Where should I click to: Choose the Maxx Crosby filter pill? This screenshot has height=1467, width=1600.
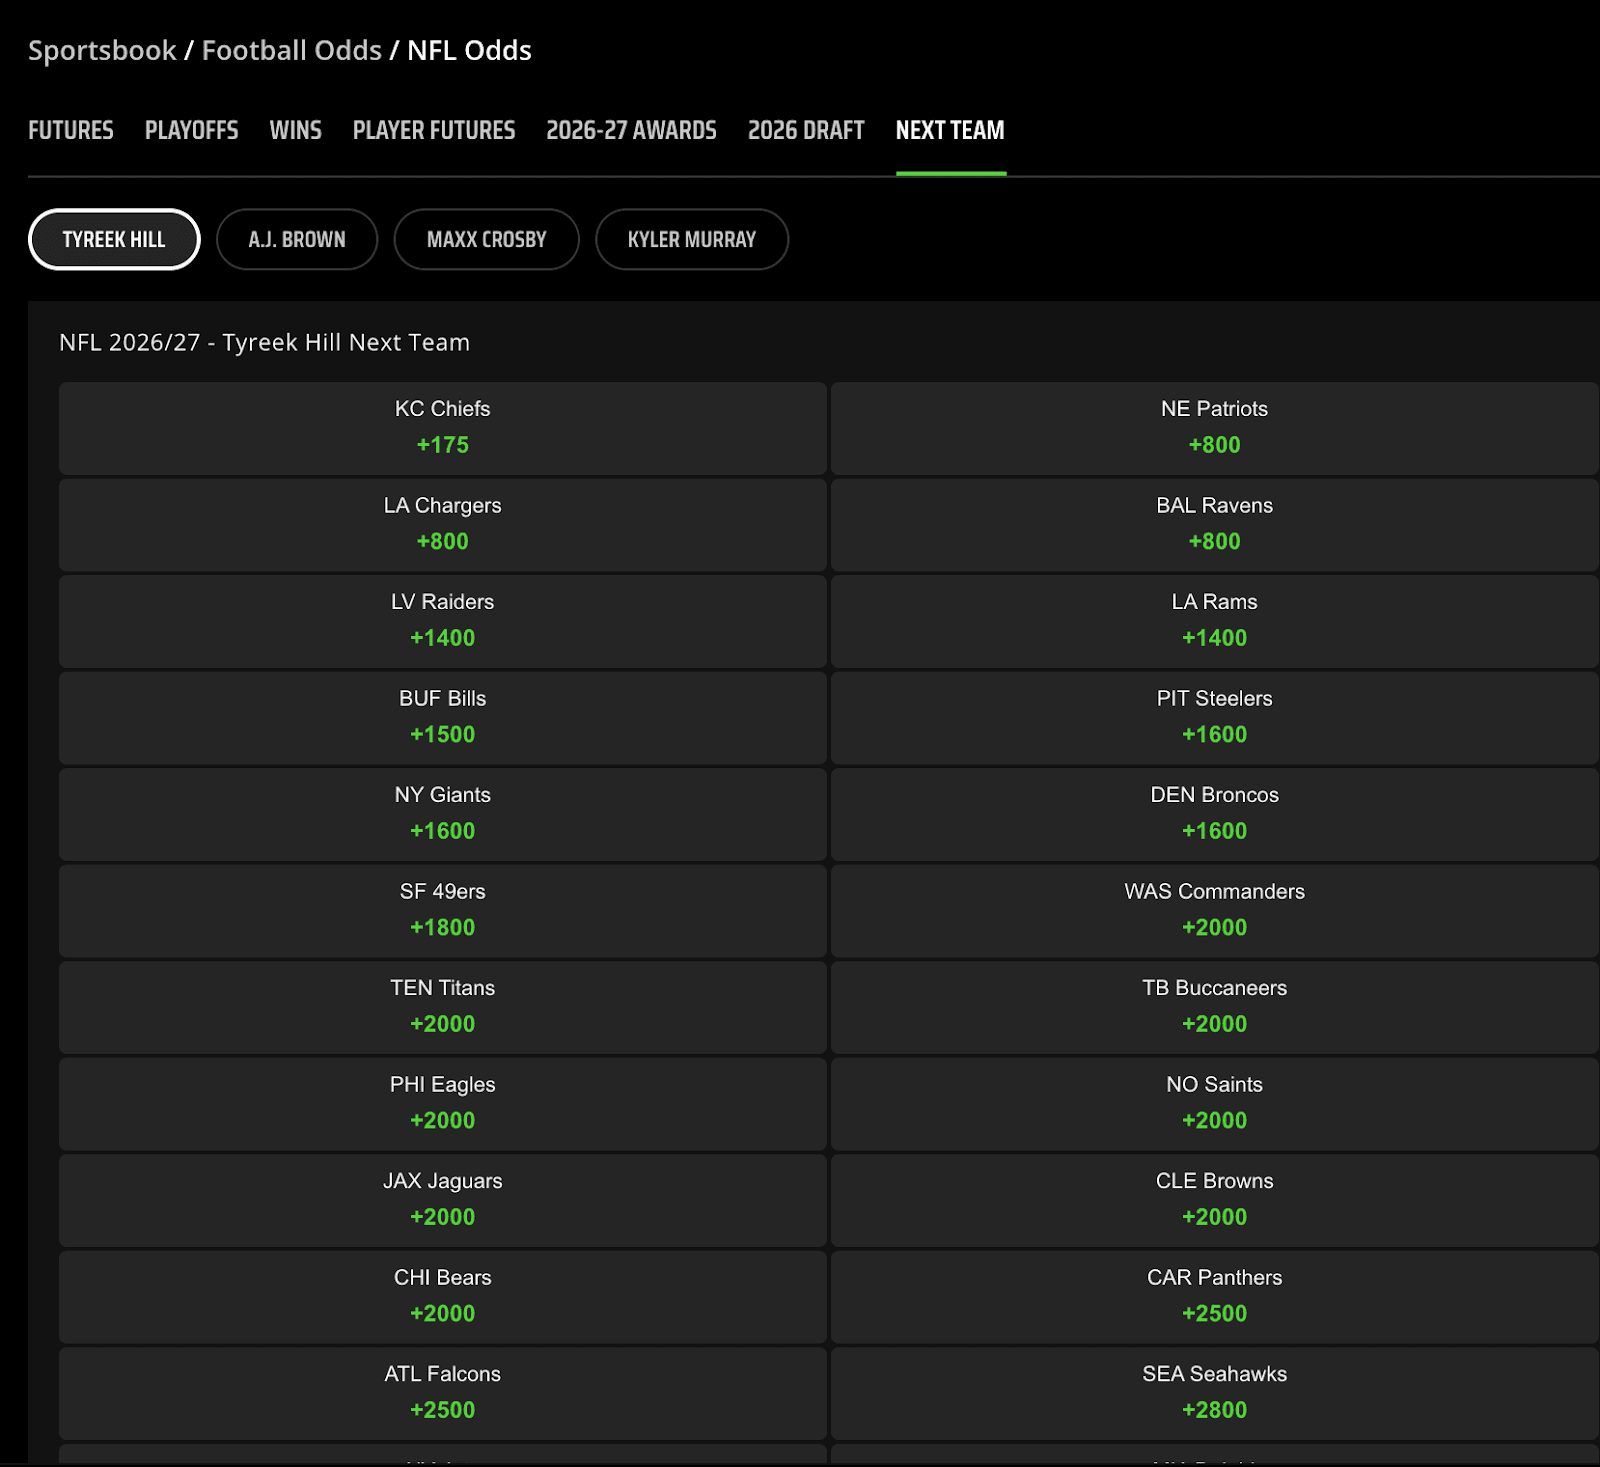pyautogui.click(x=486, y=240)
